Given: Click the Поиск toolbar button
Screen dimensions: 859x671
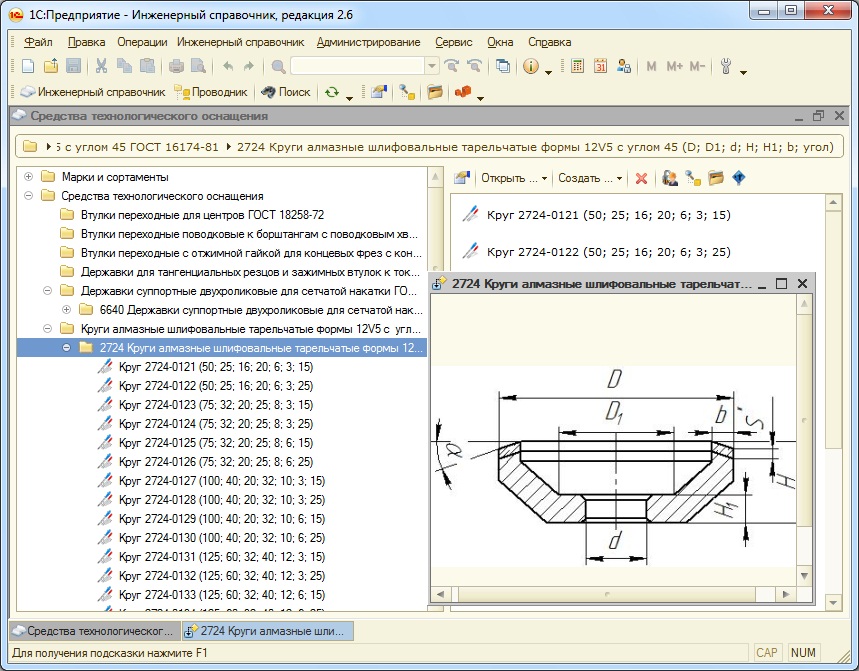Looking at the screenshot, I should [285, 92].
